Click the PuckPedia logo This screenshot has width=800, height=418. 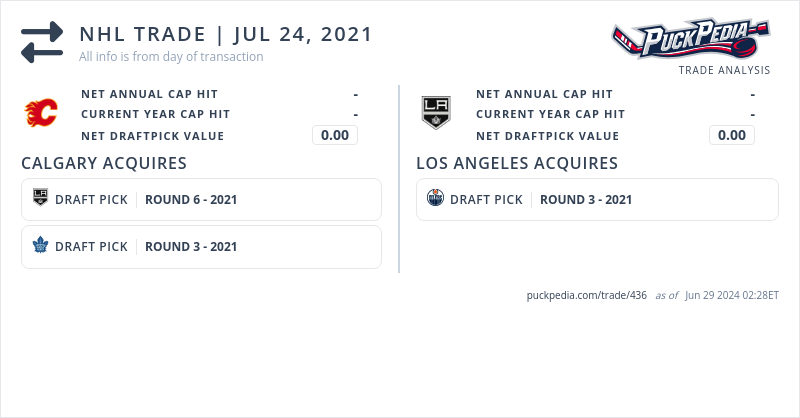(x=691, y=40)
